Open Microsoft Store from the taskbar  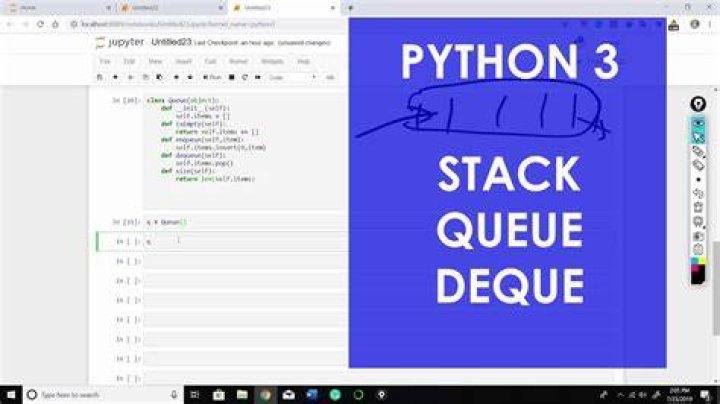[x=219, y=395]
